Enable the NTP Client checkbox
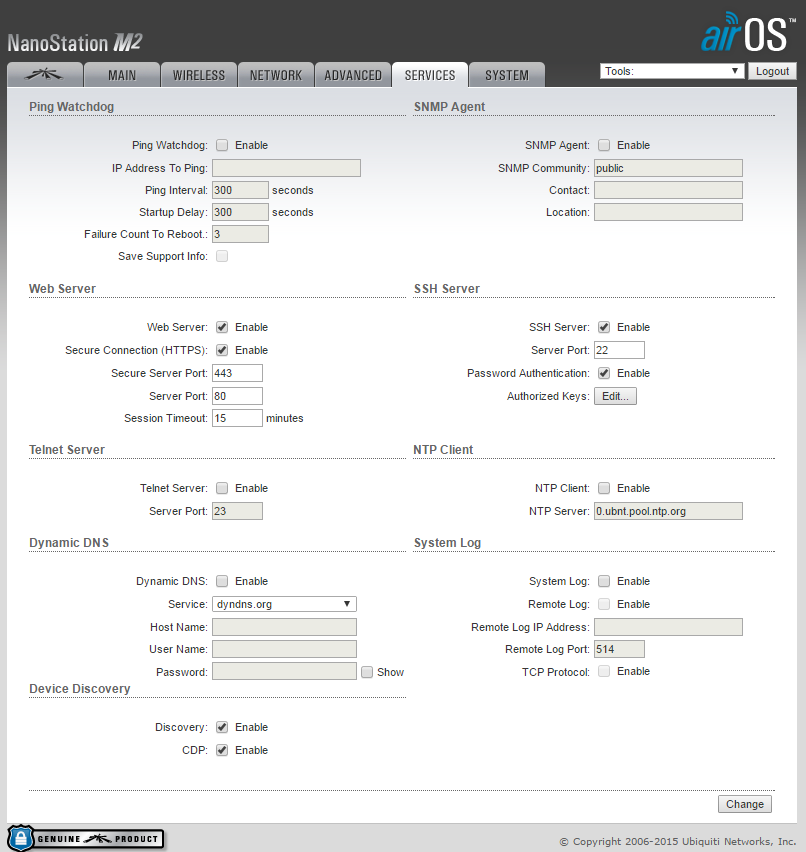Viewport: 806px width, 852px height. point(604,488)
